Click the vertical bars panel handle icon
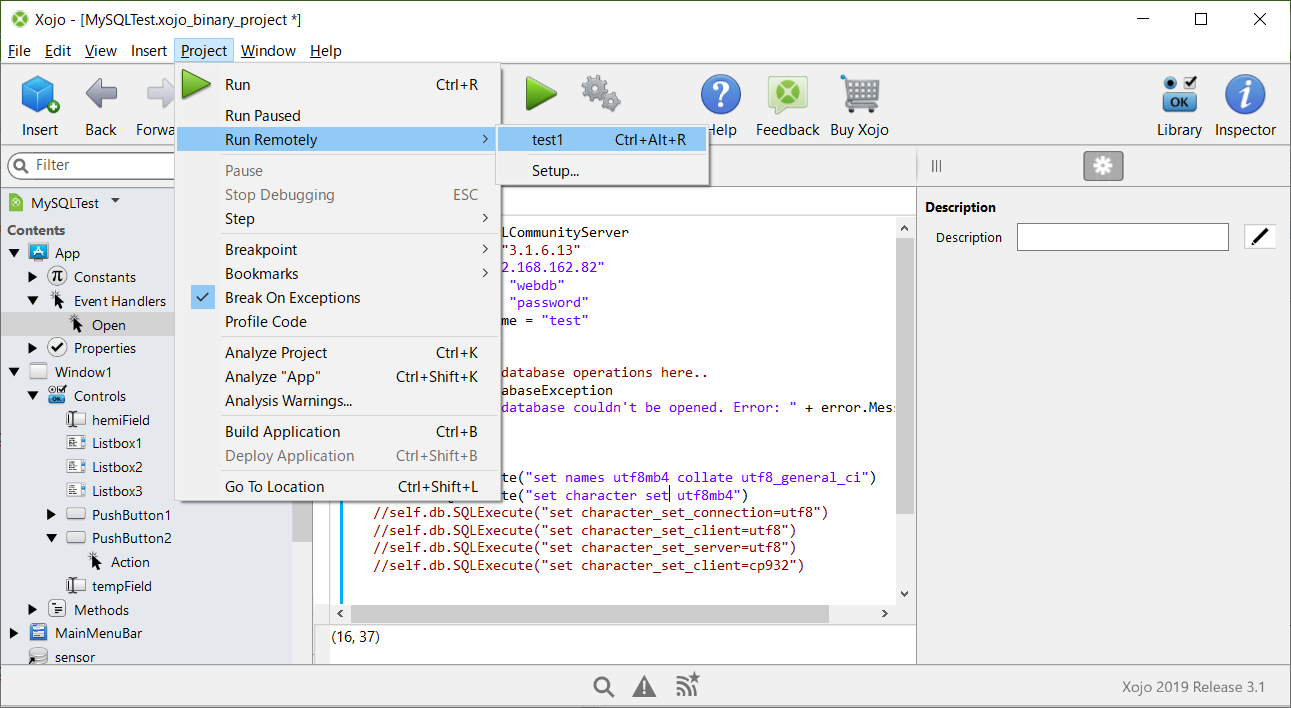1291x708 pixels. click(936, 166)
